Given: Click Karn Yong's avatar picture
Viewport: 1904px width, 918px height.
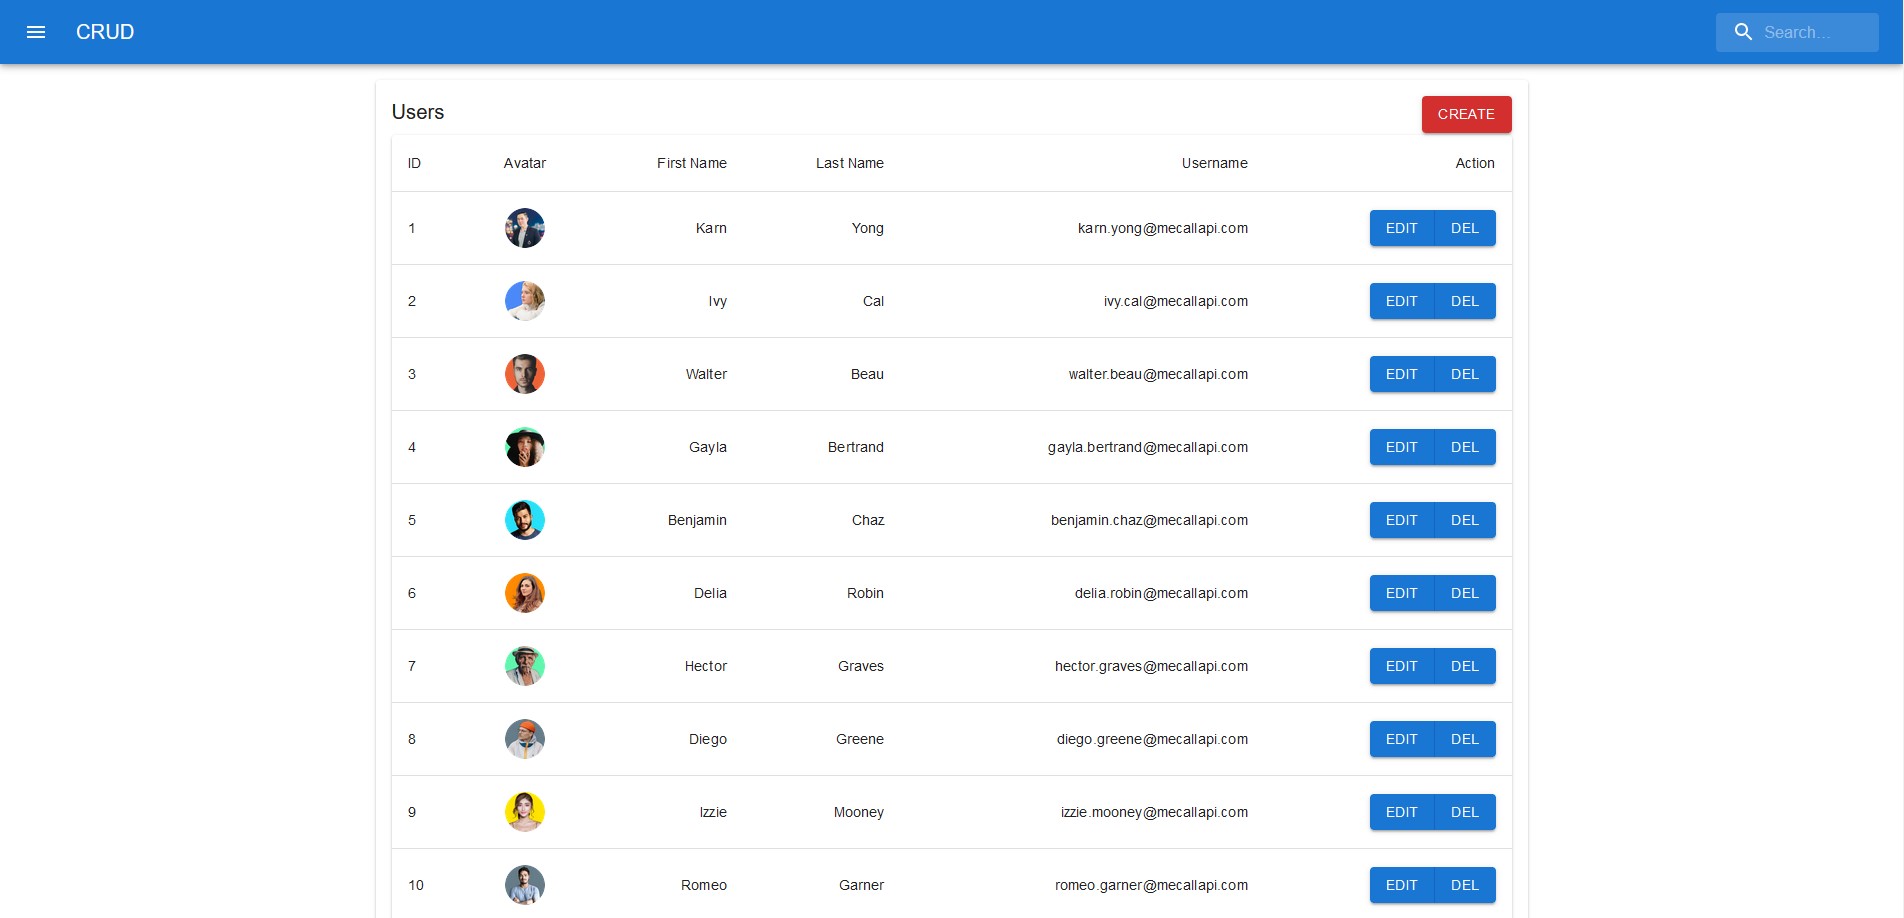Looking at the screenshot, I should tap(524, 228).
